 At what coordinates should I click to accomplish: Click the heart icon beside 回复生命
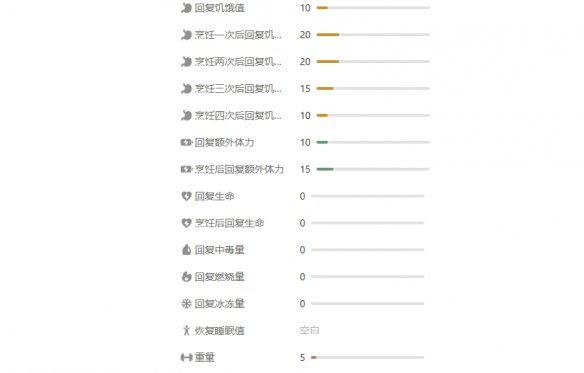point(186,196)
